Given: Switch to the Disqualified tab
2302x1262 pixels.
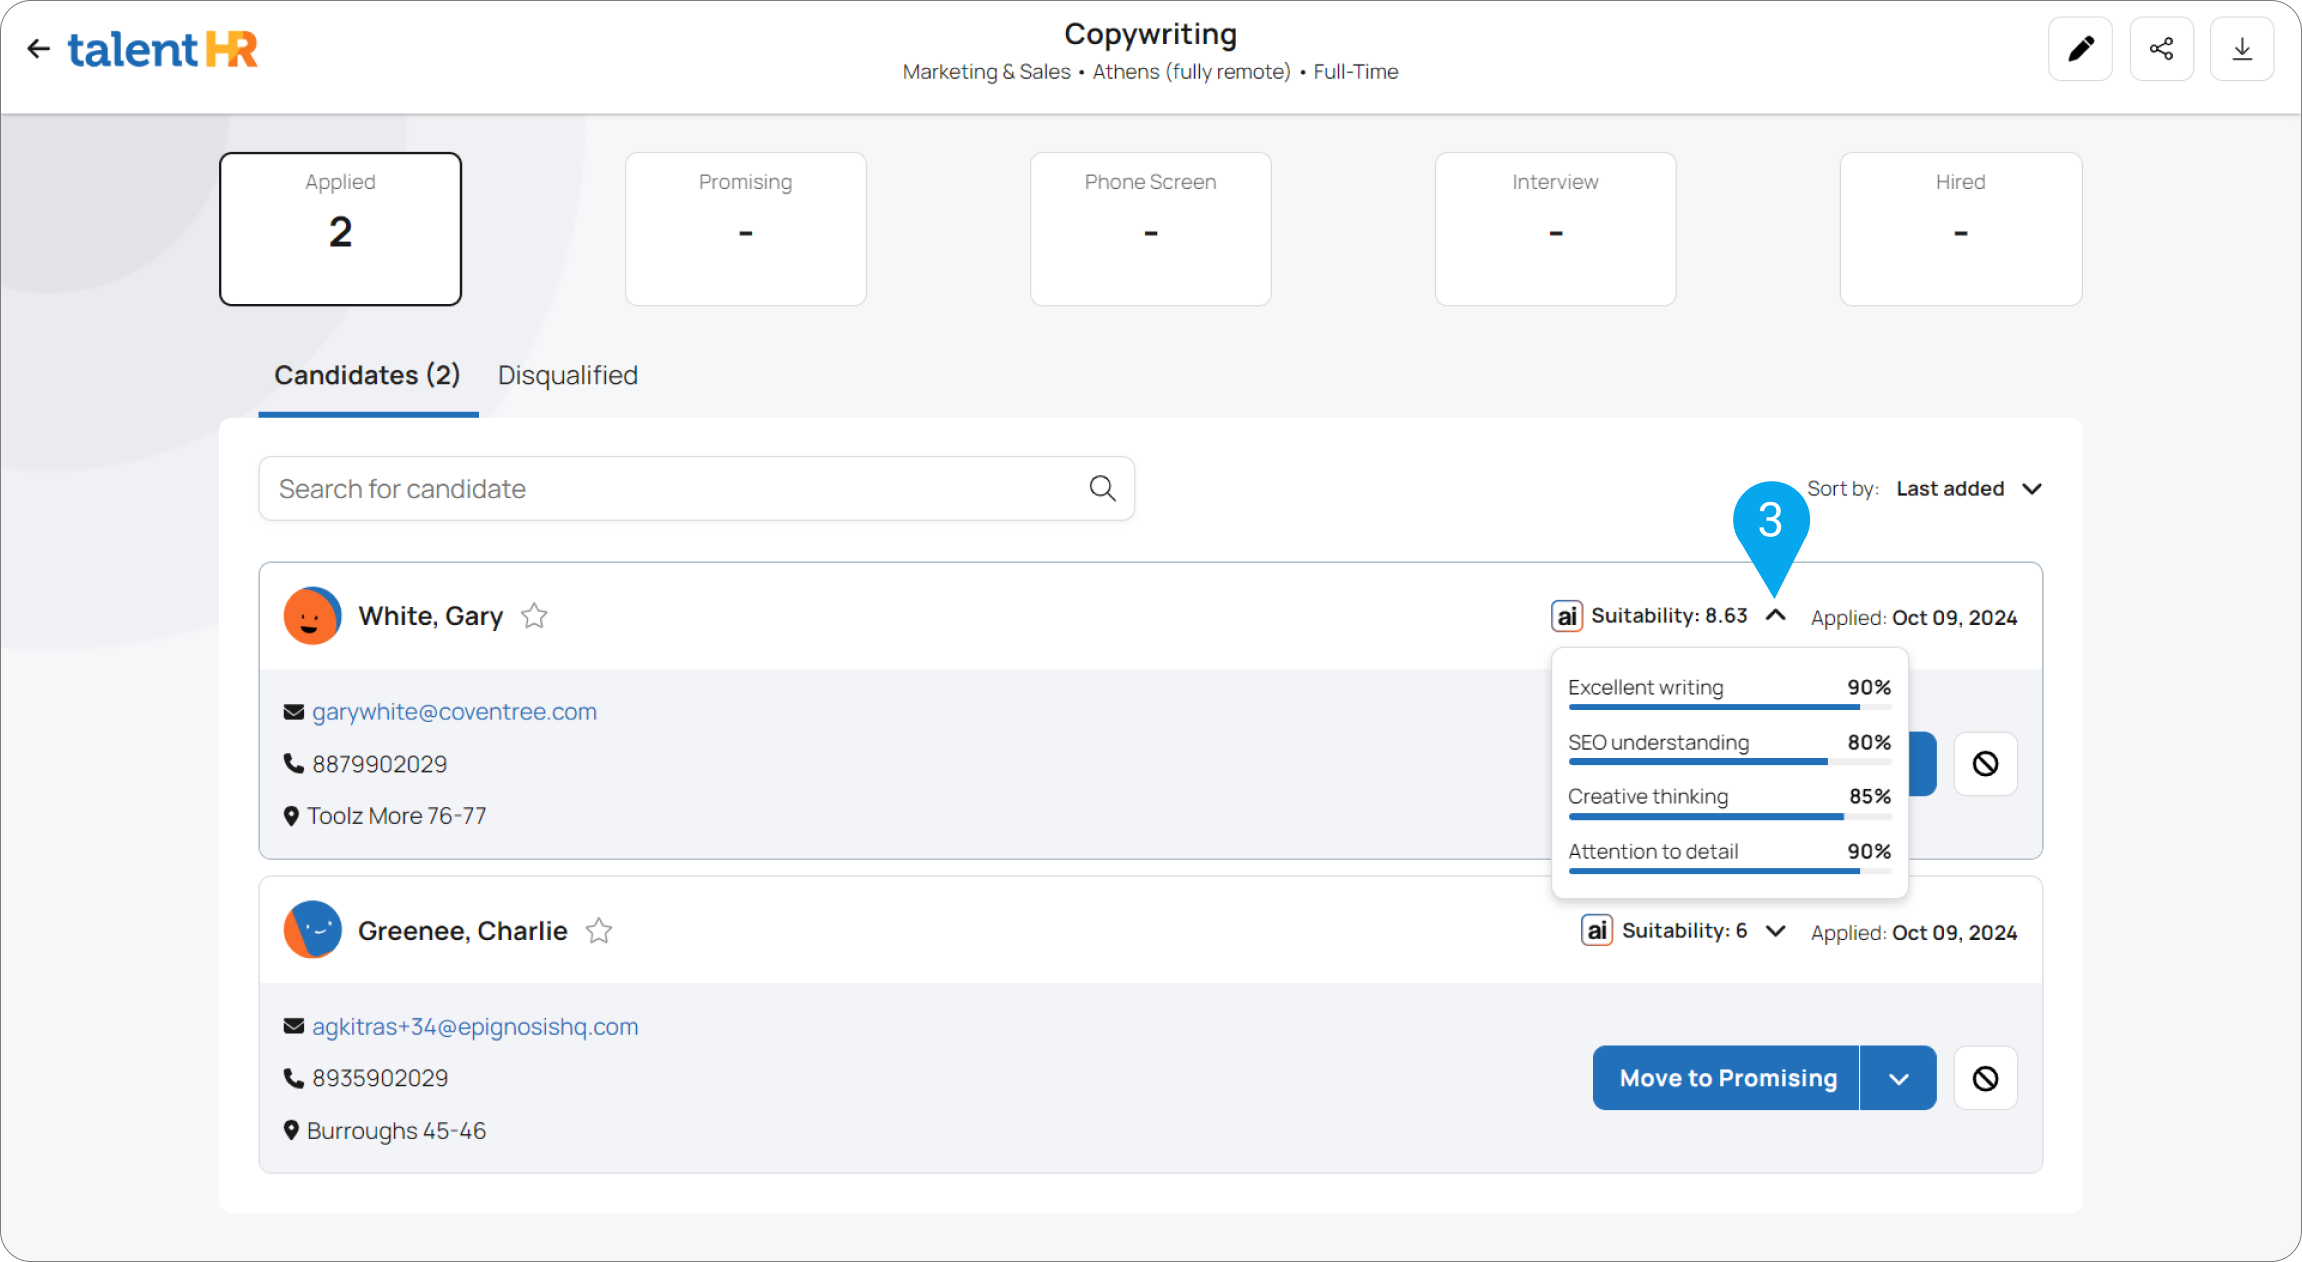Looking at the screenshot, I should click(x=567, y=375).
